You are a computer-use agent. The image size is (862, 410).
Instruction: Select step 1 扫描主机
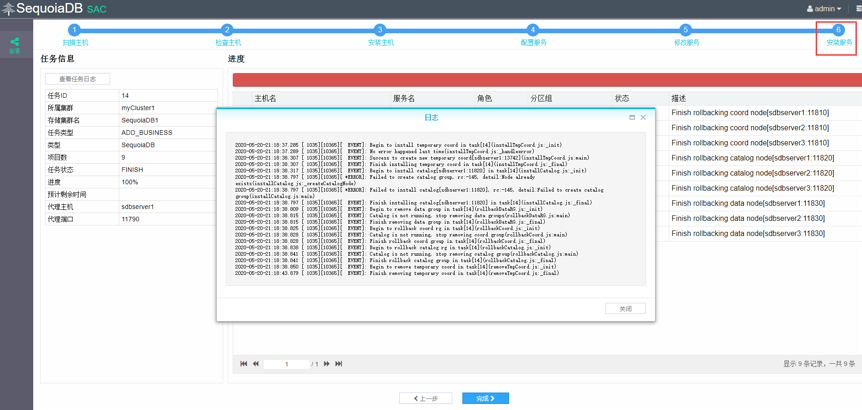click(x=75, y=30)
